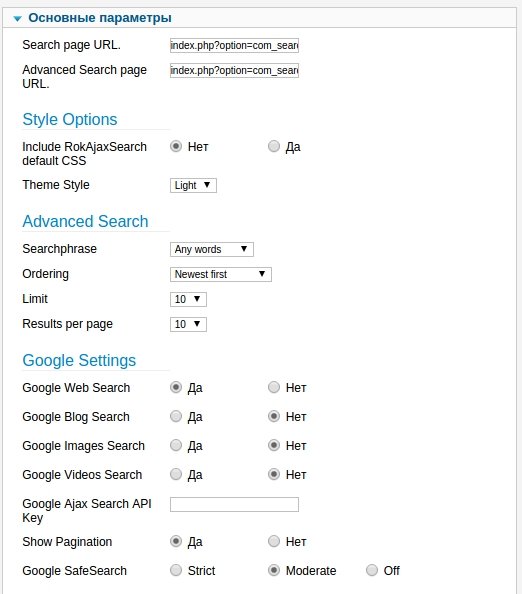Viewport: 522px width, 594px height.
Task: Open the Ordering dropdown
Action: 221,274
